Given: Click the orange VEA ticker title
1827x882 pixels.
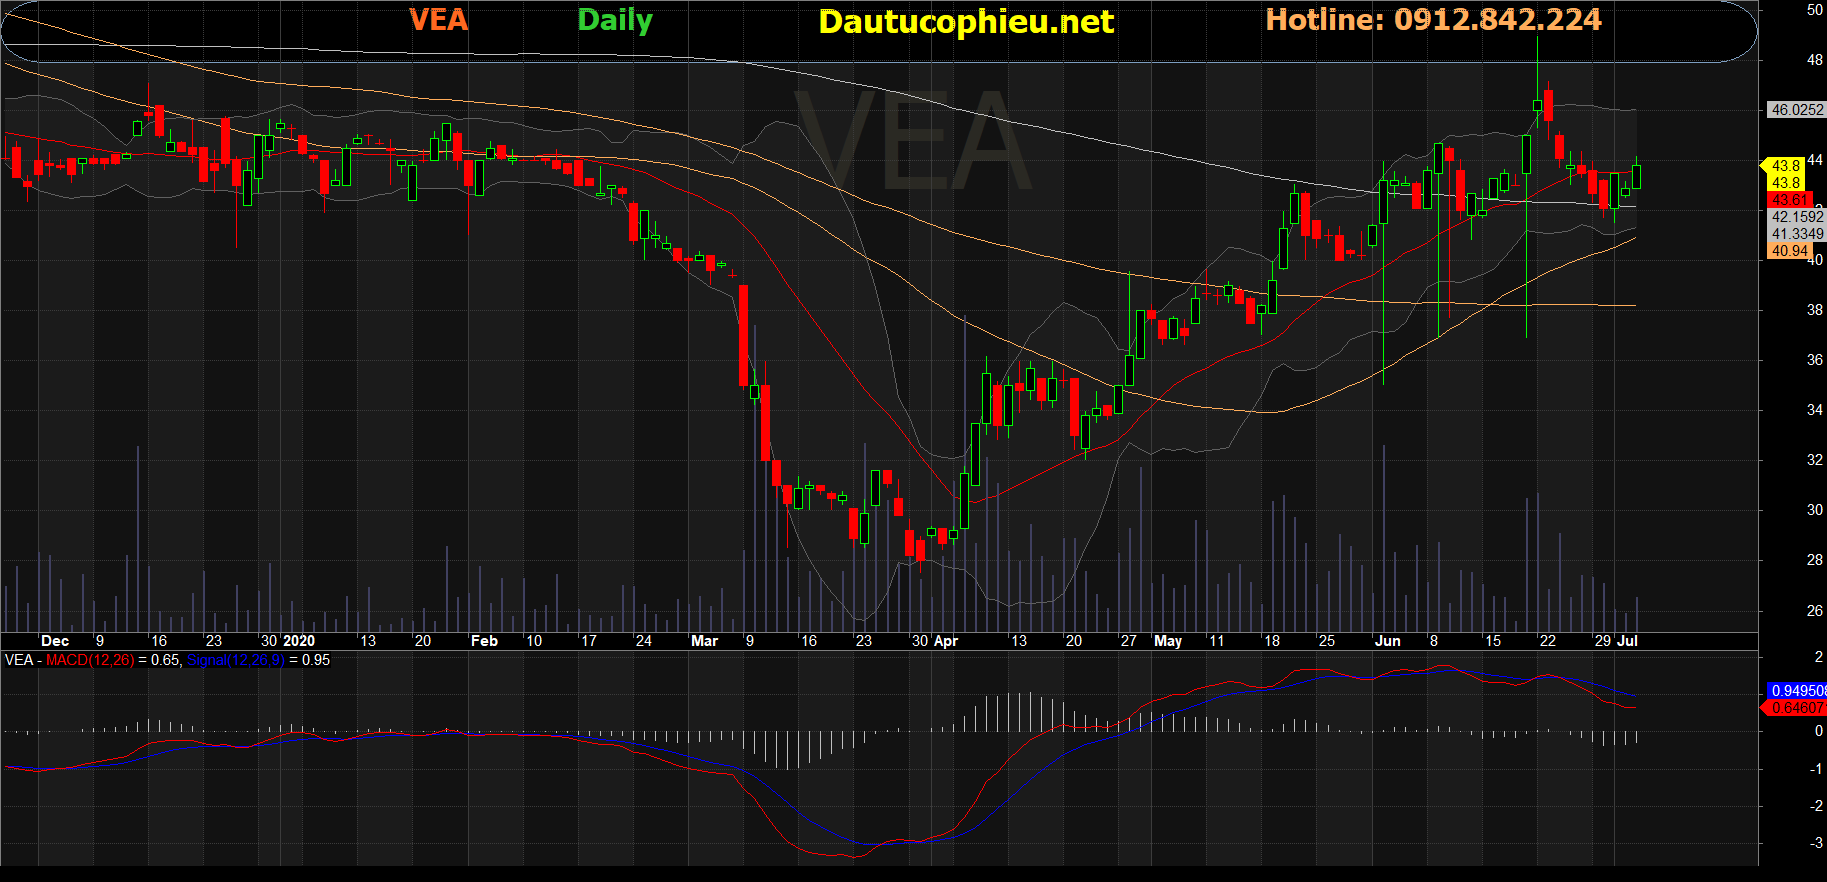Looking at the screenshot, I should (x=438, y=20).
